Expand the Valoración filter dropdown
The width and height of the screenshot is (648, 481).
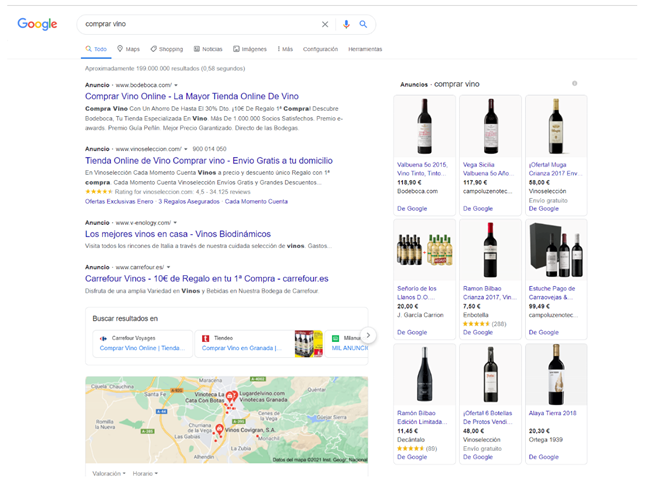(109, 473)
